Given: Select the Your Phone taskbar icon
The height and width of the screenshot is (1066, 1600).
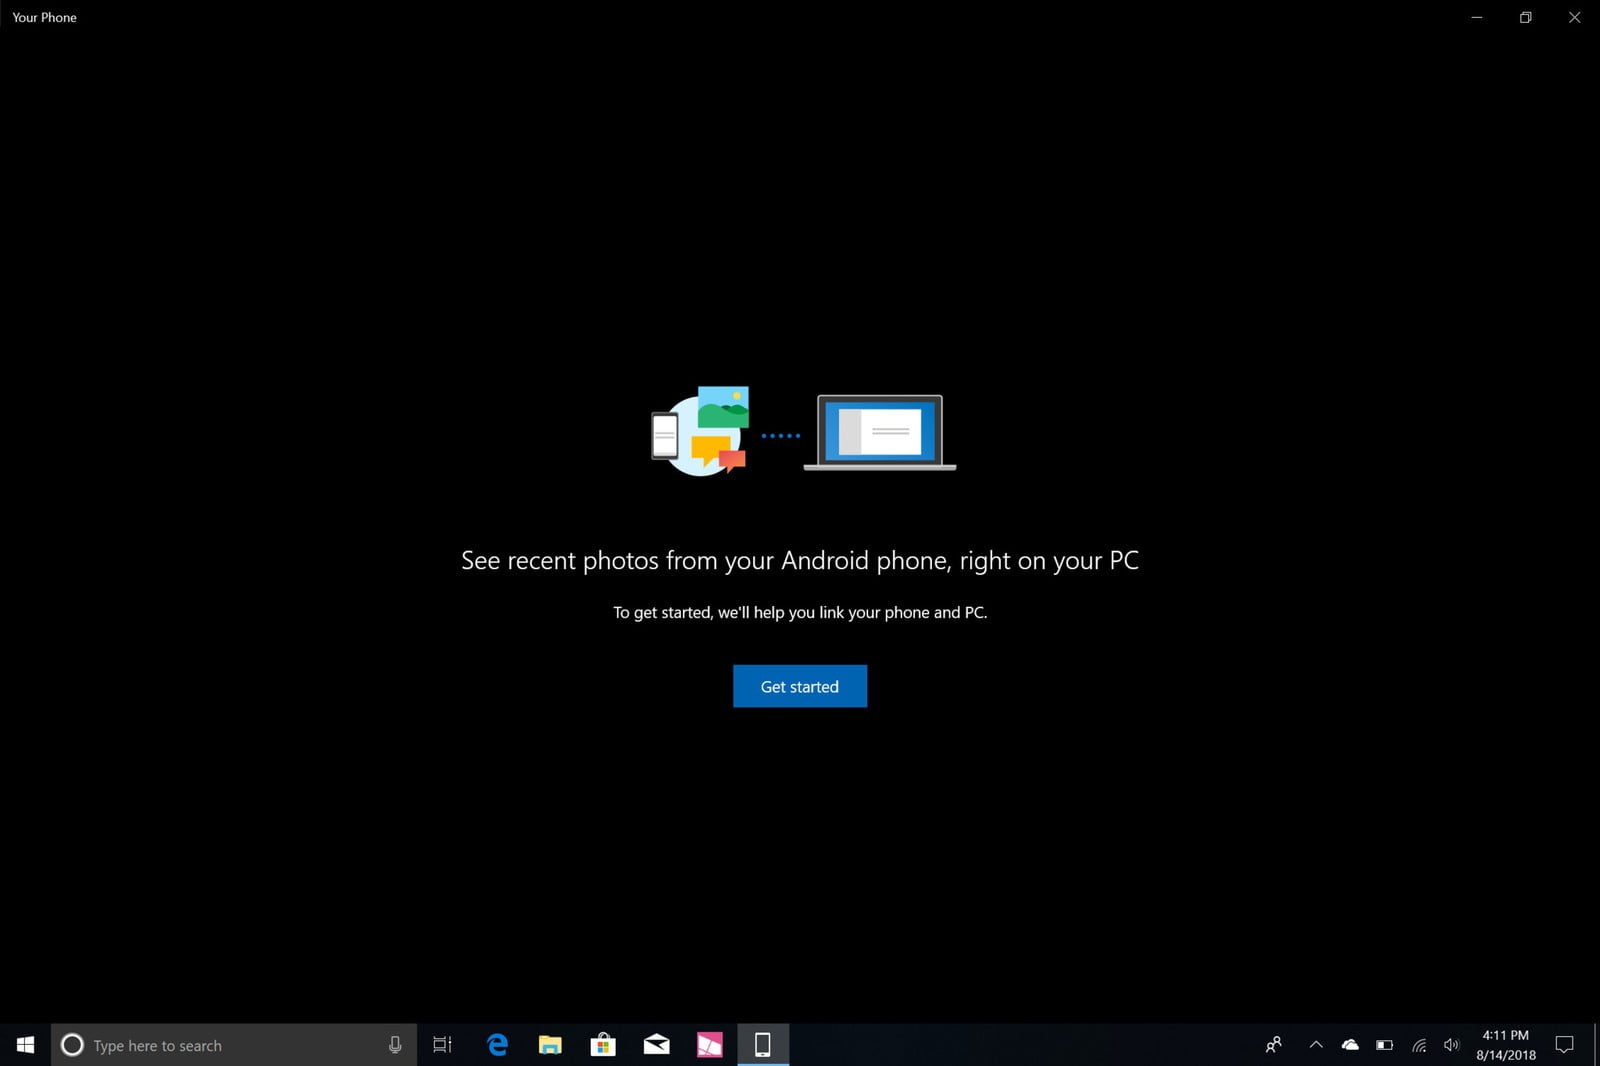Looking at the screenshot, I should [762, 1045].
